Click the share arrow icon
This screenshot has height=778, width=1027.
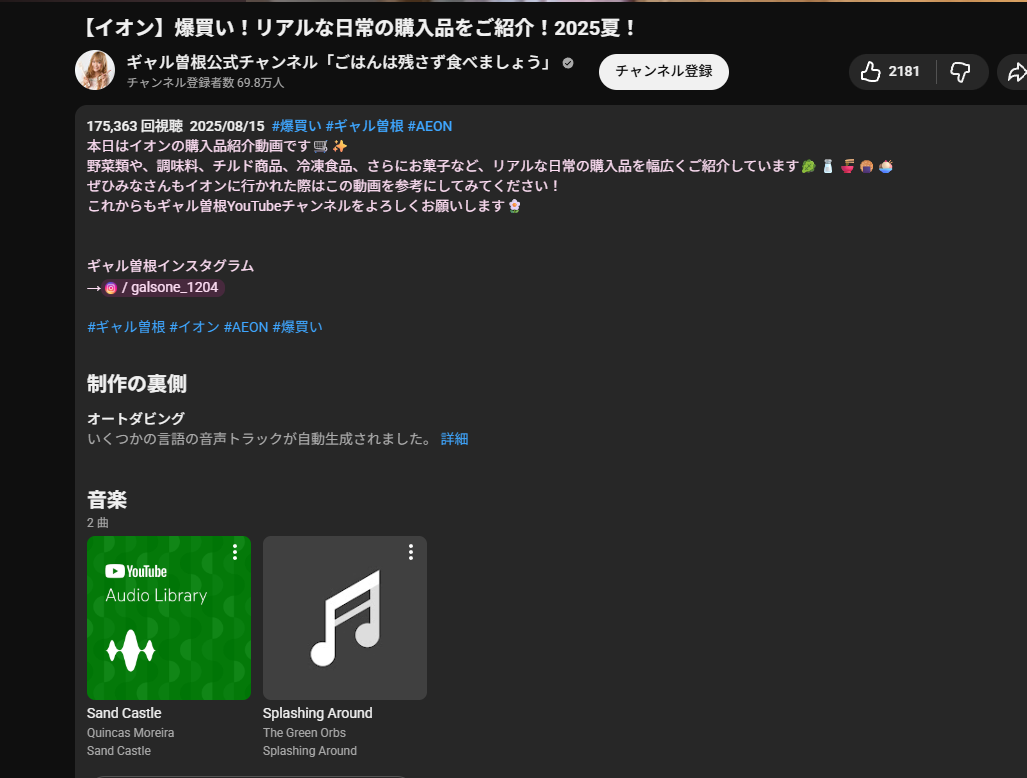coord(1017,72)
